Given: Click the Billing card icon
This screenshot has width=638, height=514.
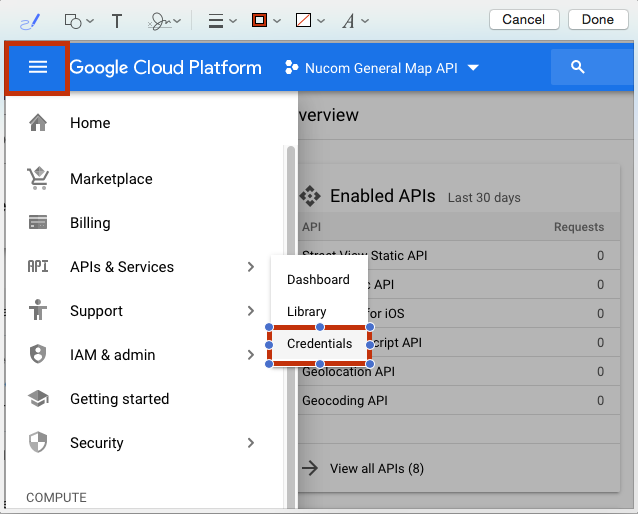Looking at the screenshot, I should click(x=38, y=223).
